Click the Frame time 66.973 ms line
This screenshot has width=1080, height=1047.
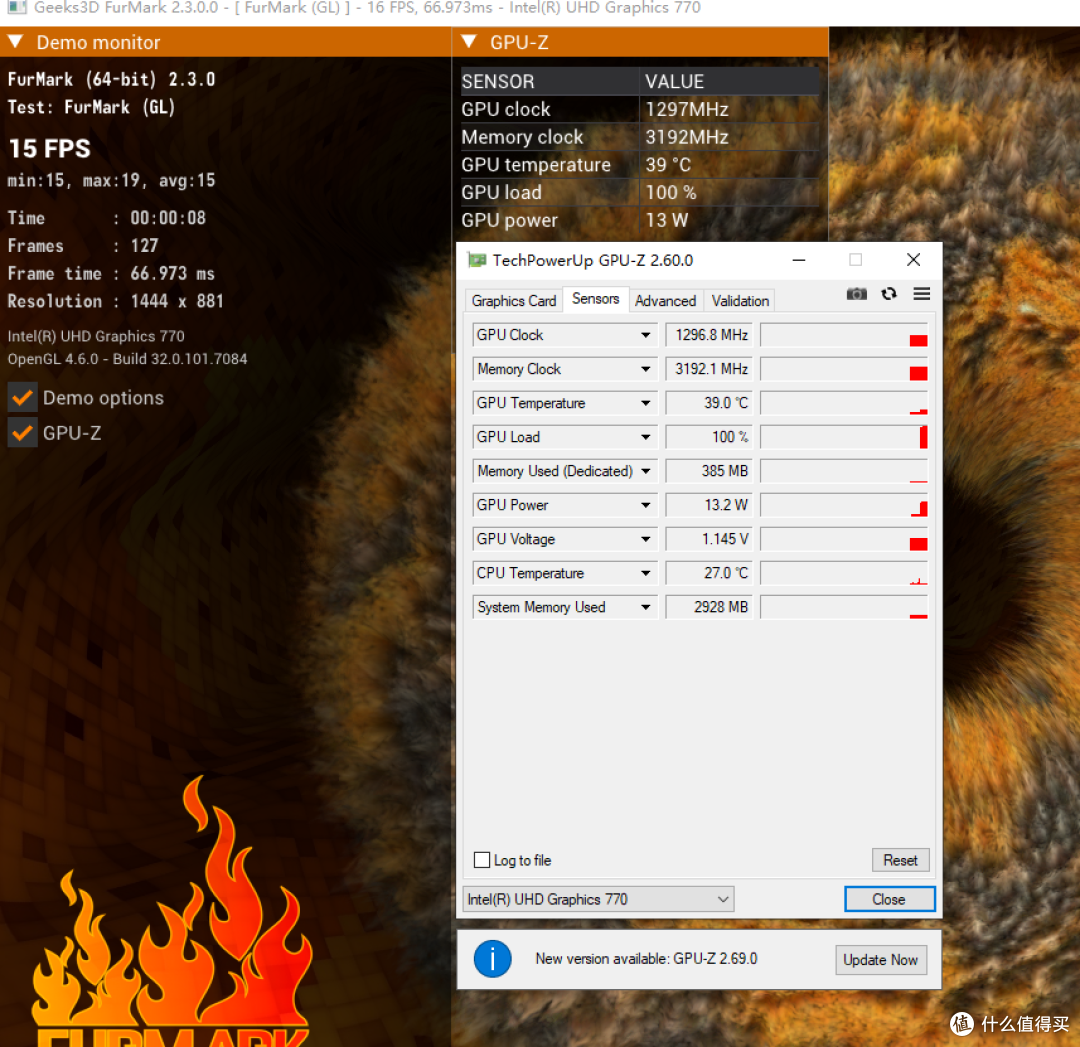(x=111, y=273)
